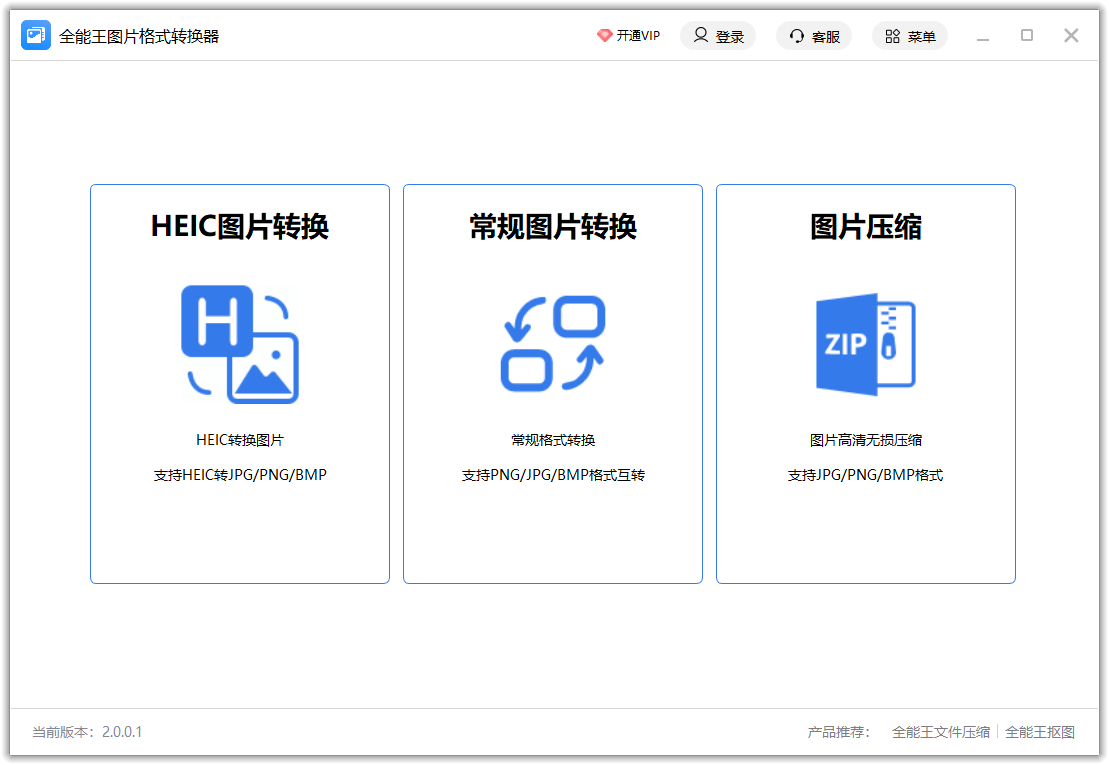Click the grid icon beside 菜单
The height and width of the screenshot is (765, 1109).
pyautogui.click(x=892, y=36)
